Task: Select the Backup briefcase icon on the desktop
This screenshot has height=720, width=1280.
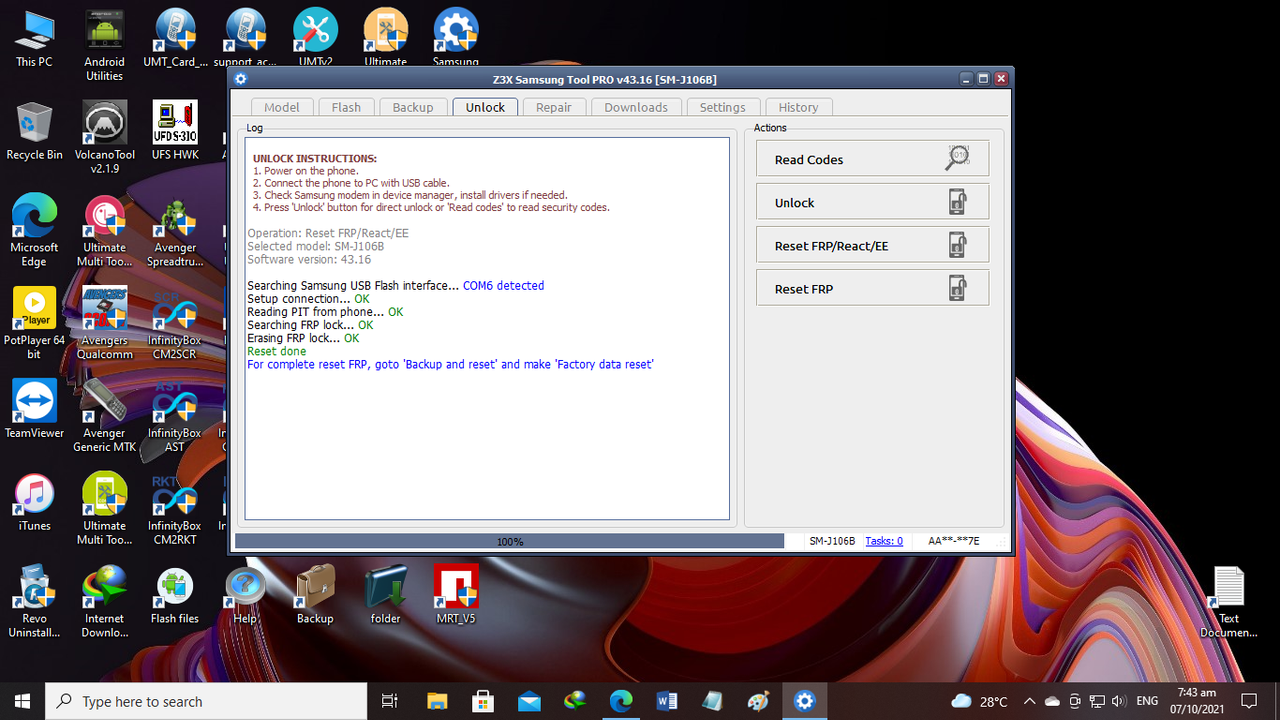Action: [x=315, y=595]
